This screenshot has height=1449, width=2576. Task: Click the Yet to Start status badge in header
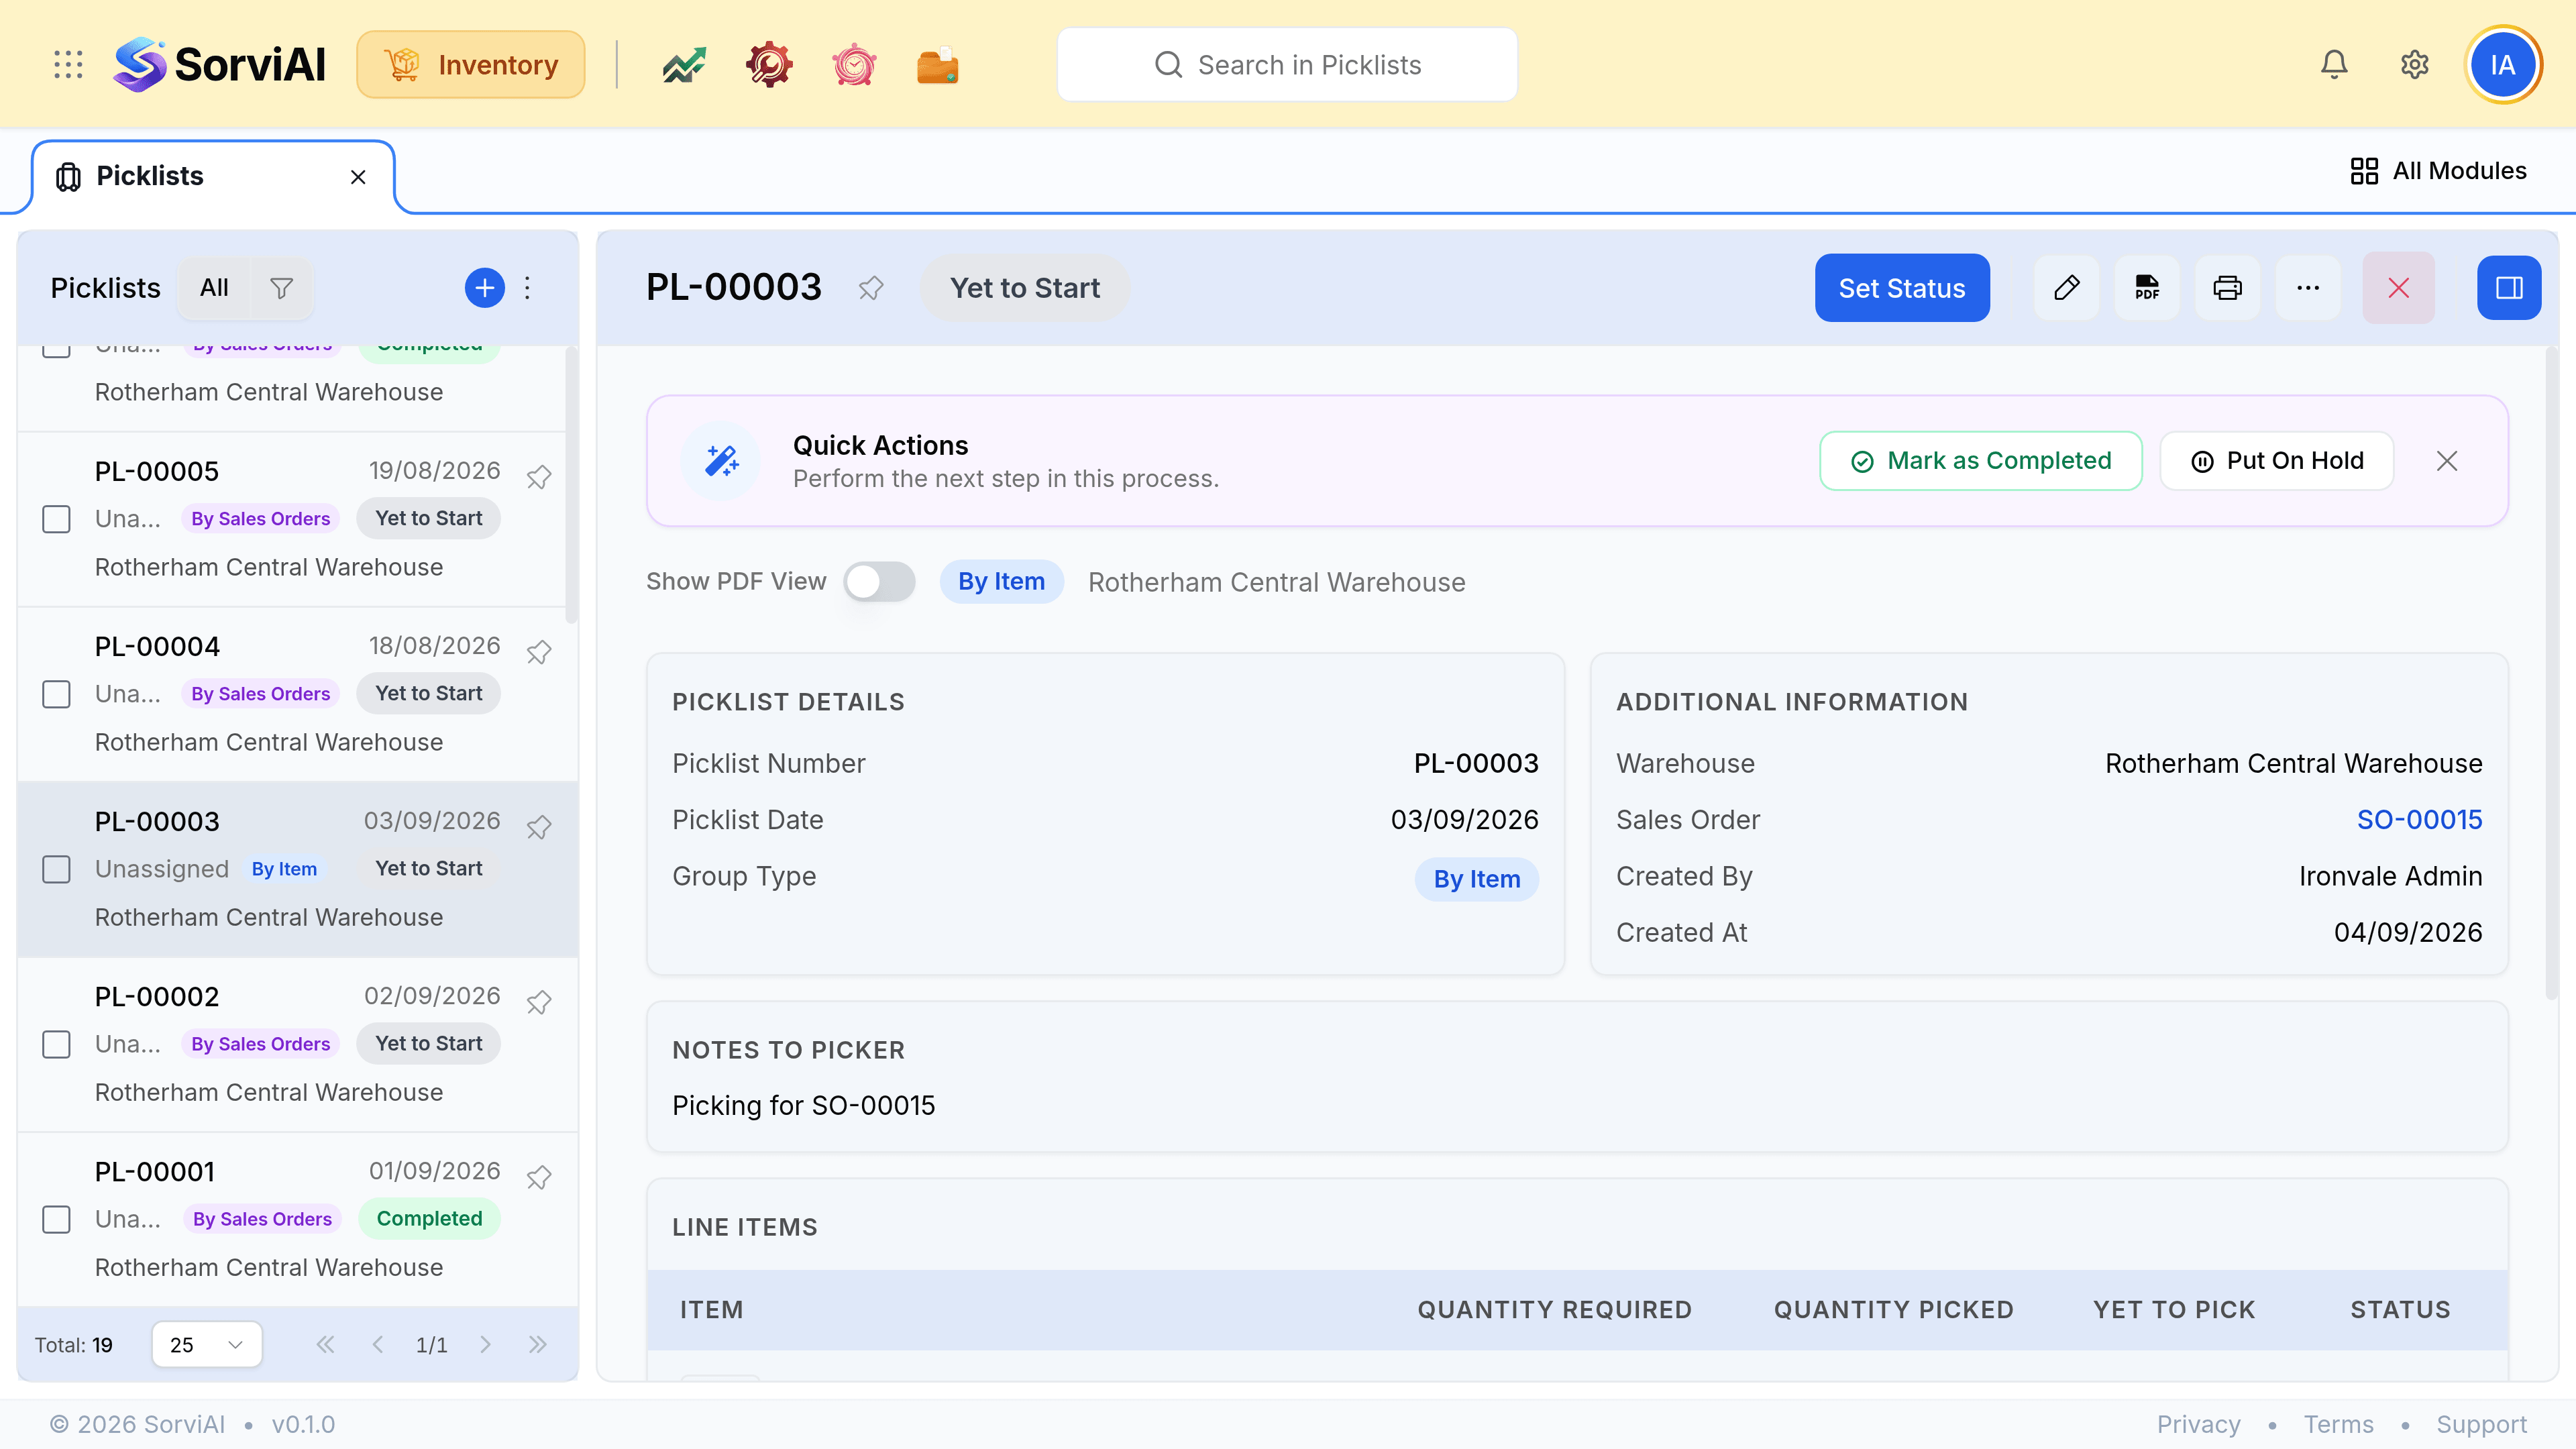(1025, 288)
